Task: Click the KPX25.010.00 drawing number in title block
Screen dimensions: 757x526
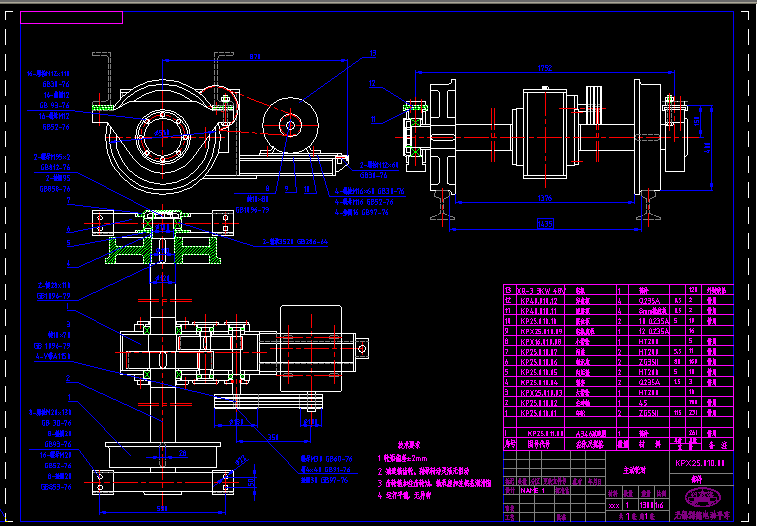Action: [x=699, y=463]
